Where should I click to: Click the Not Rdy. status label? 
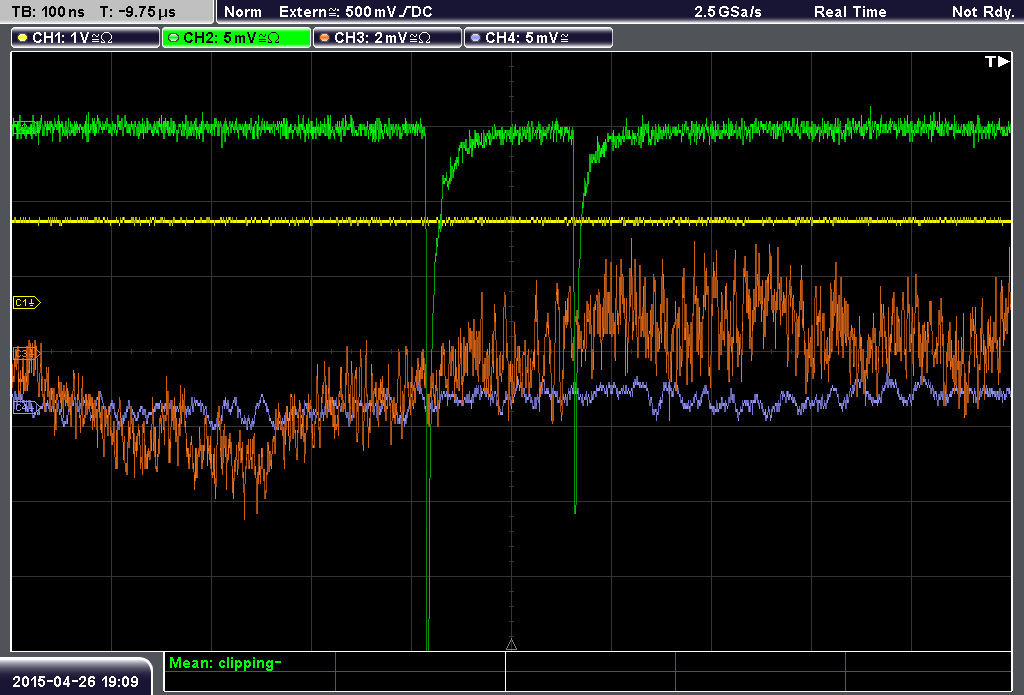click(982, 12)
